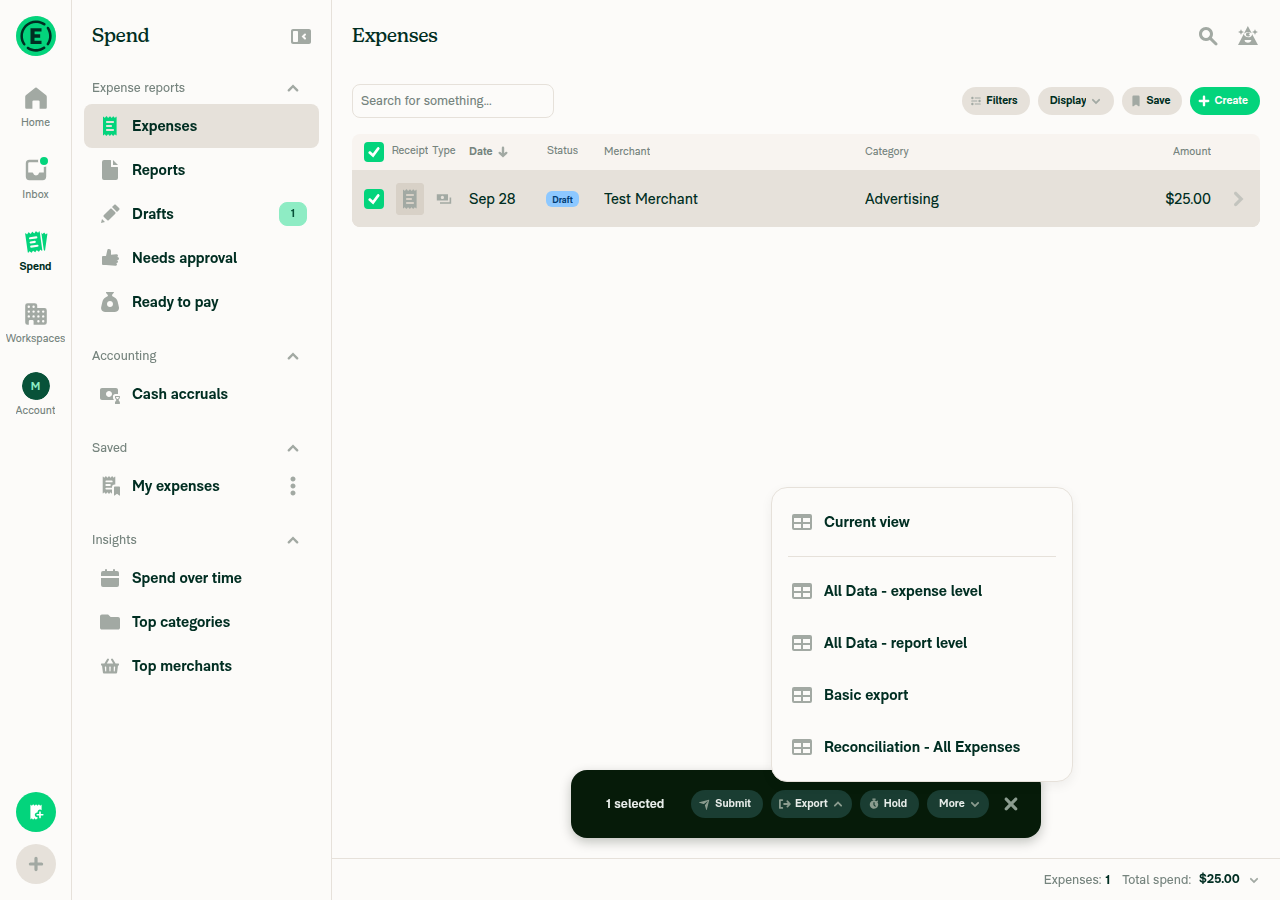The height and width of the screenshot is (900, 1280).
Task: Clear selection with the X icon
Action: pyautogui.click(x=1011, y=804)
